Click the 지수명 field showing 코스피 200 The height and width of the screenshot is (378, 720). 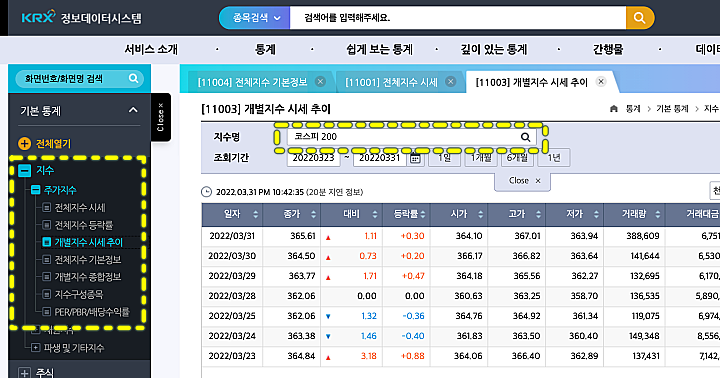coord(411,137)
